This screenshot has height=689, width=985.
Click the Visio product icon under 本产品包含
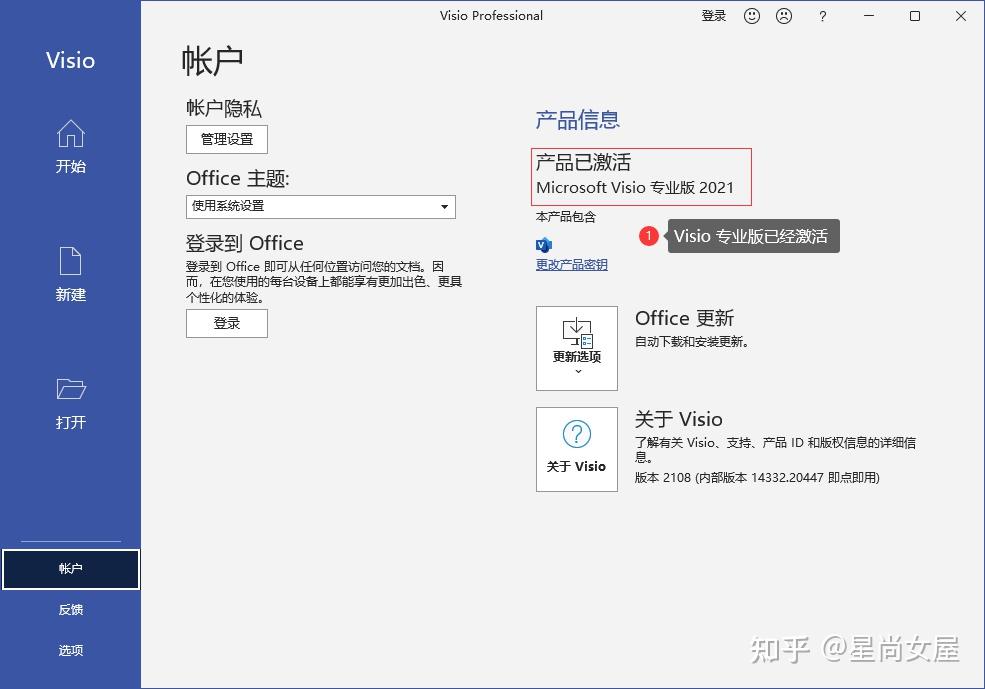(x=543, y=243)
